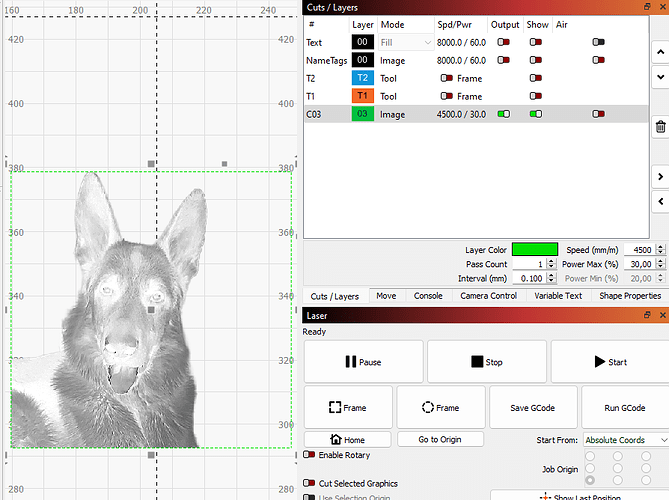Toggle Frame switch for T2 layer
Image resolution: width=669 pixels, height=500 pixels.
[x=447, y=78]
